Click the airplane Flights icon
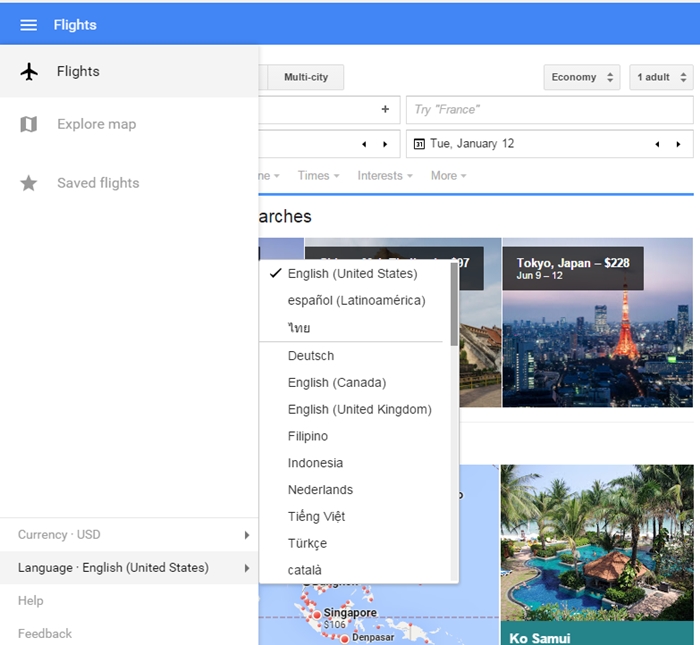 point(29,71)
